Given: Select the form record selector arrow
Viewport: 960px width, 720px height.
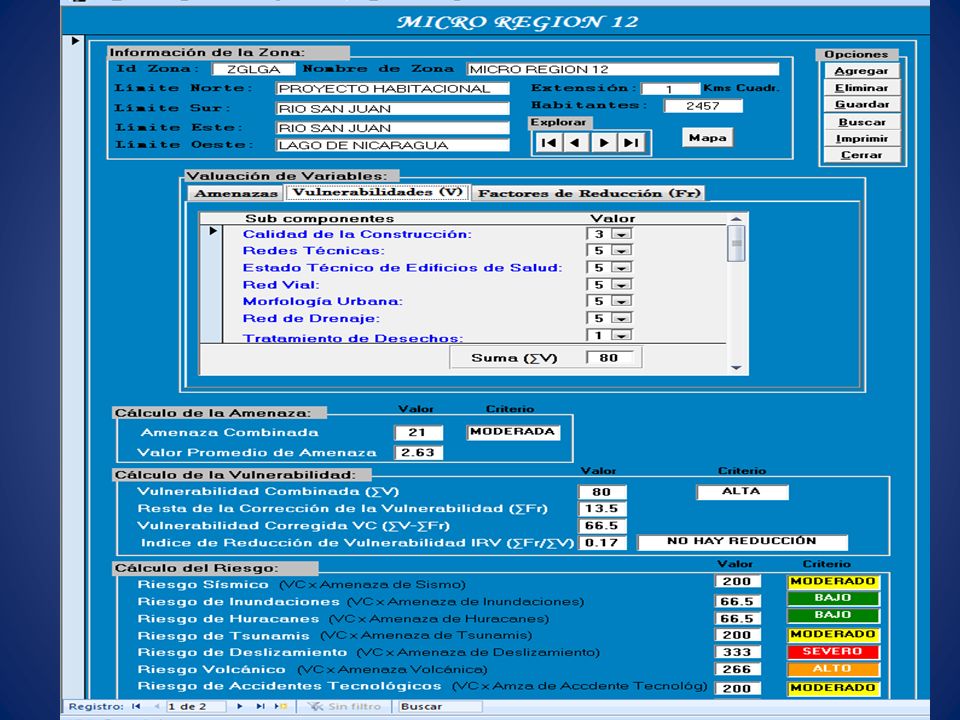Looking at the screenshot, I should pyautogui.click(x=75, y=41).
